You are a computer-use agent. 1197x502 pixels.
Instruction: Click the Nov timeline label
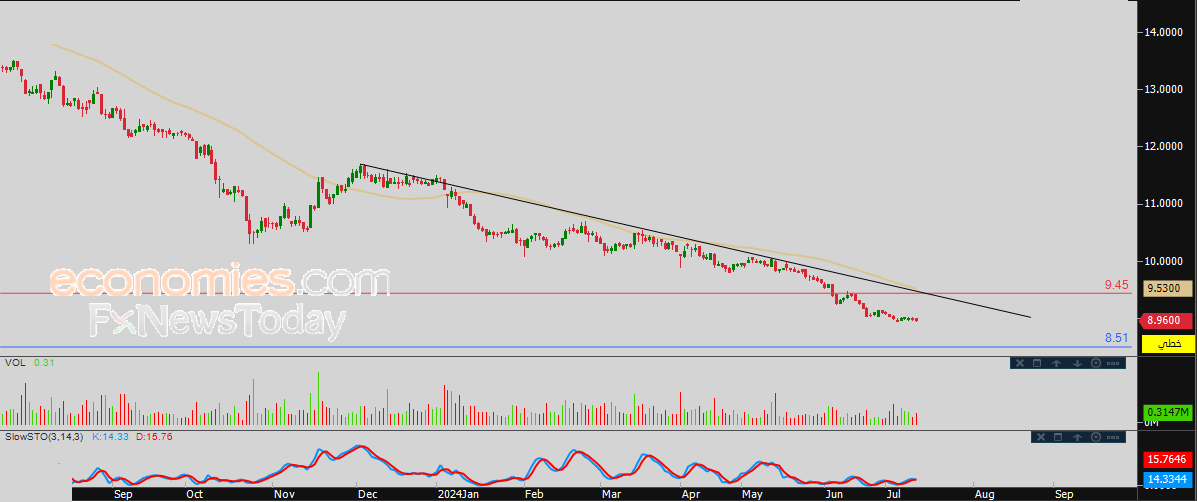285,494
